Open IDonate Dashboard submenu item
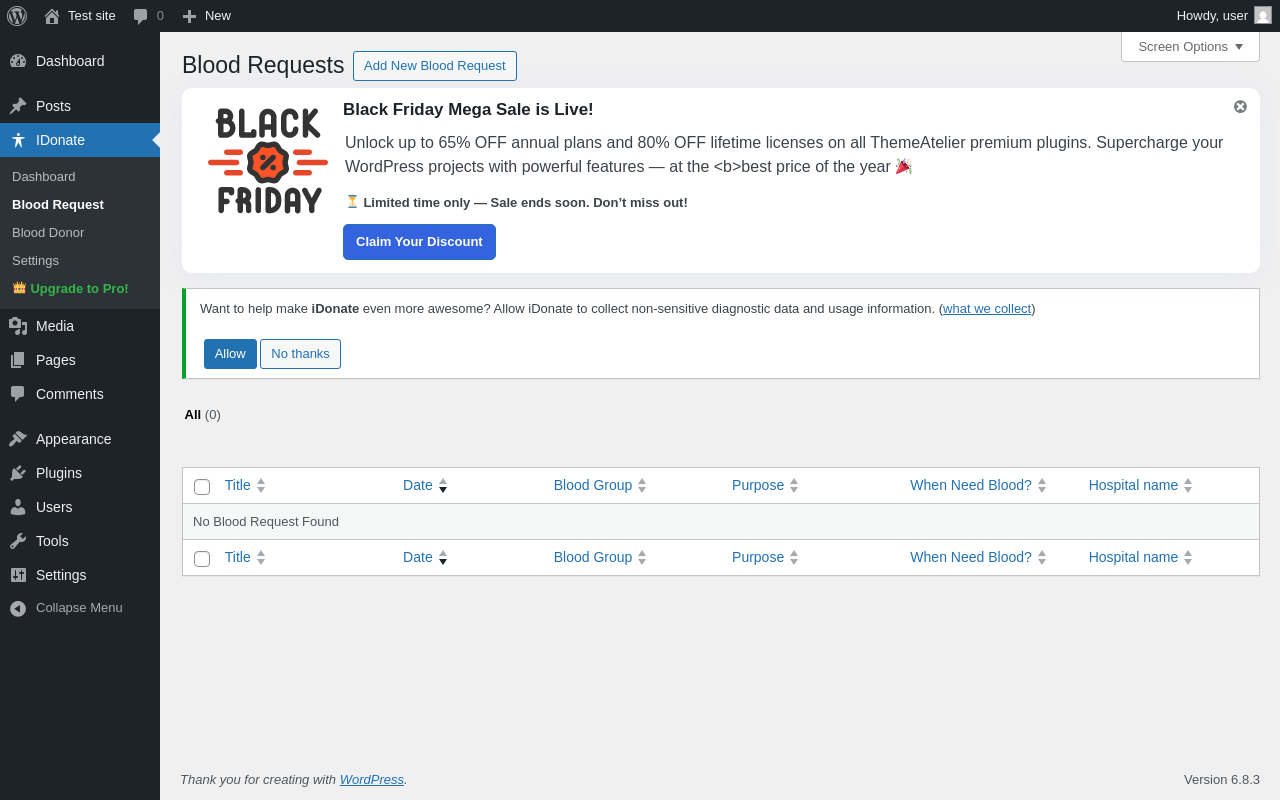The width and height of the screenshot is (1280, 800). pos(44,177)
